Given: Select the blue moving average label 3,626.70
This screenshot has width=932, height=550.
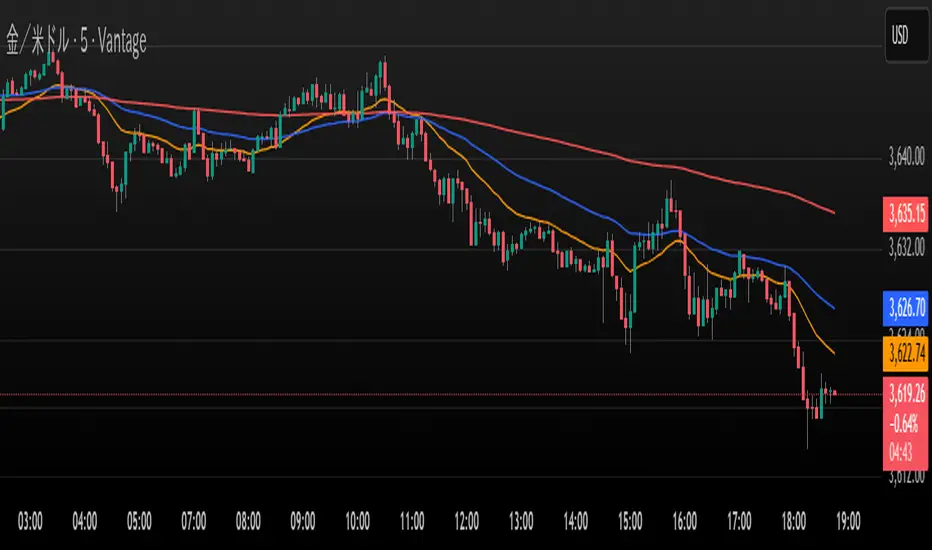Looking at the screenshot, I should point(906,308).
